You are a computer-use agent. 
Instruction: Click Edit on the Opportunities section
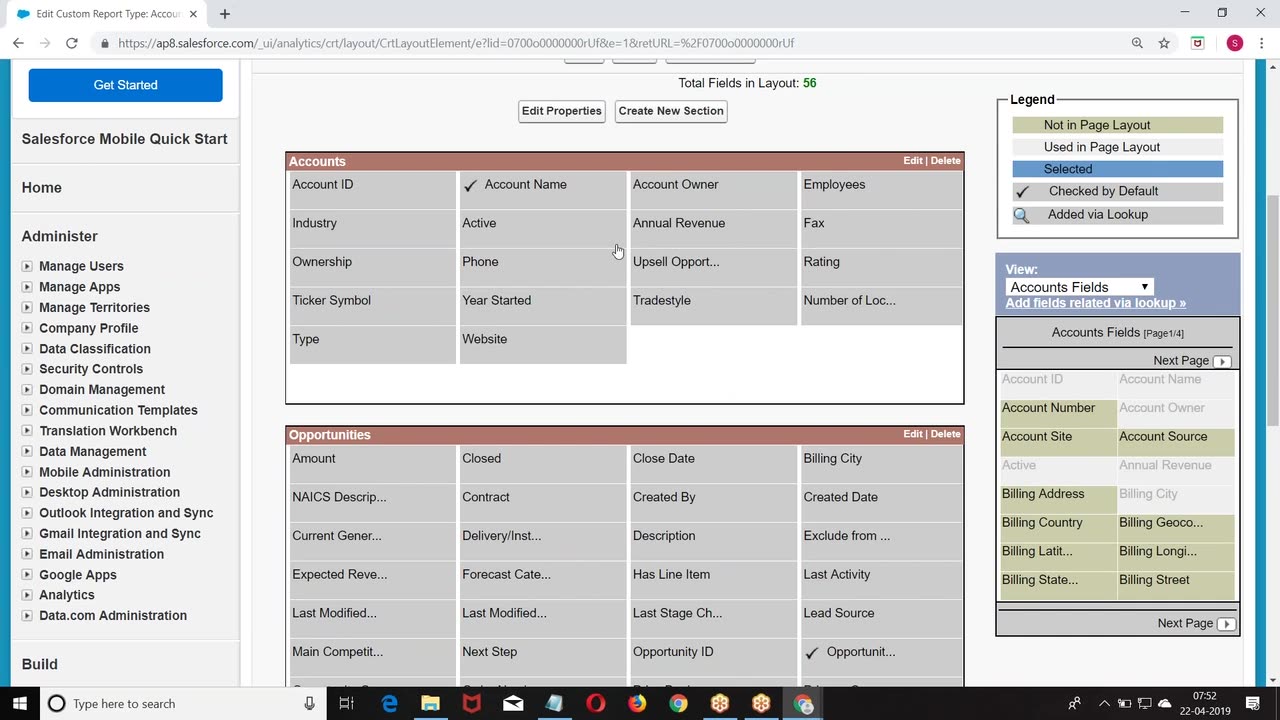(913, 434)
